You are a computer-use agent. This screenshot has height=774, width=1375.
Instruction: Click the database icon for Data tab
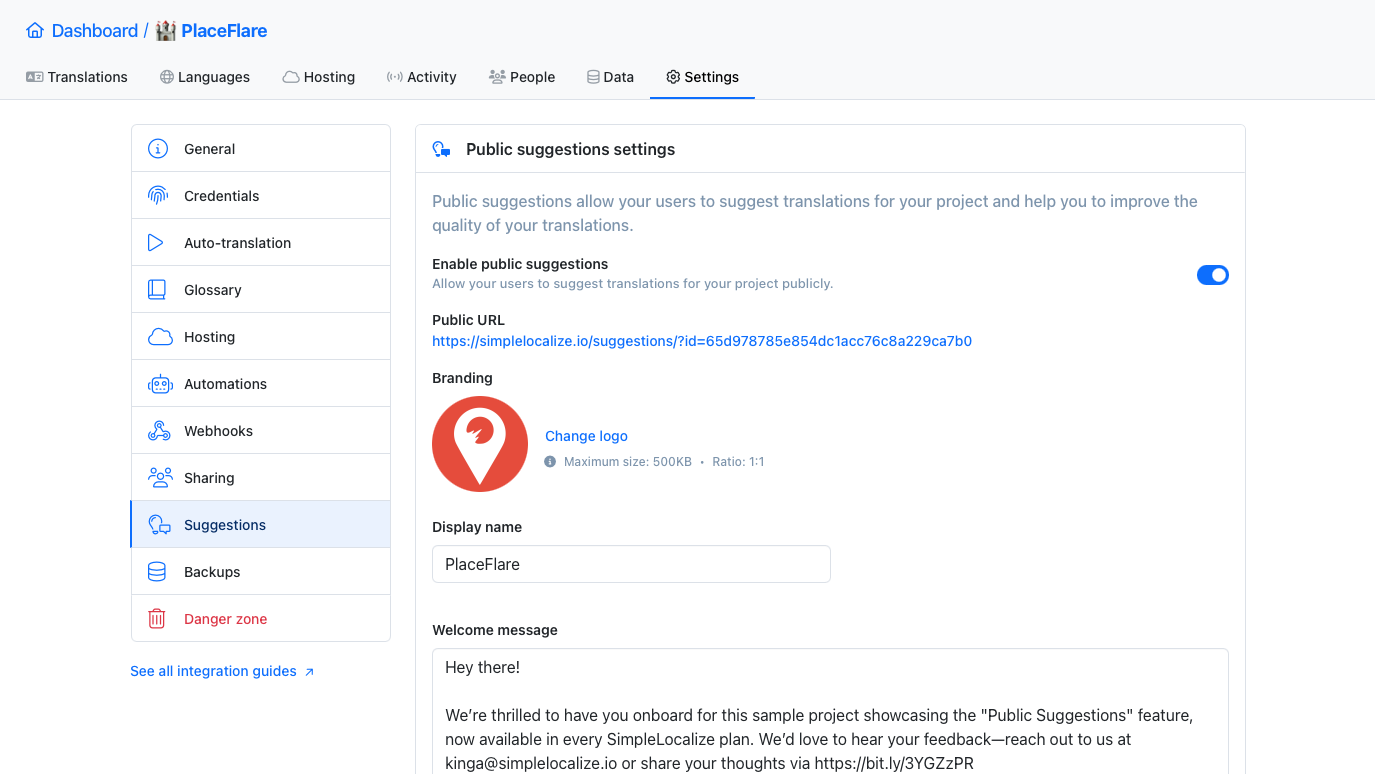click(x=593, y=77)
